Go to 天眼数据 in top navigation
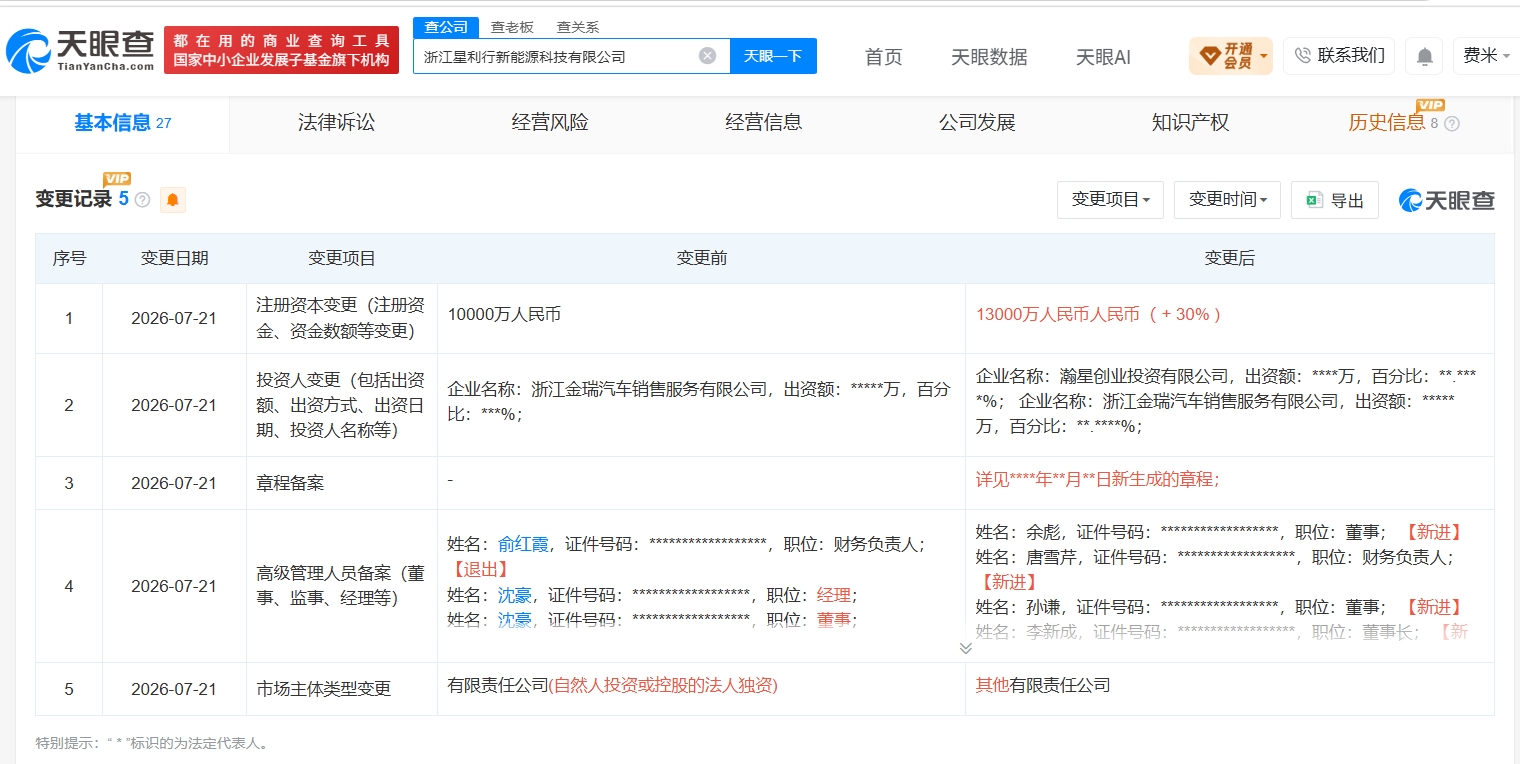The height and width of the screenshot is (764, 1520). [989, 57]
